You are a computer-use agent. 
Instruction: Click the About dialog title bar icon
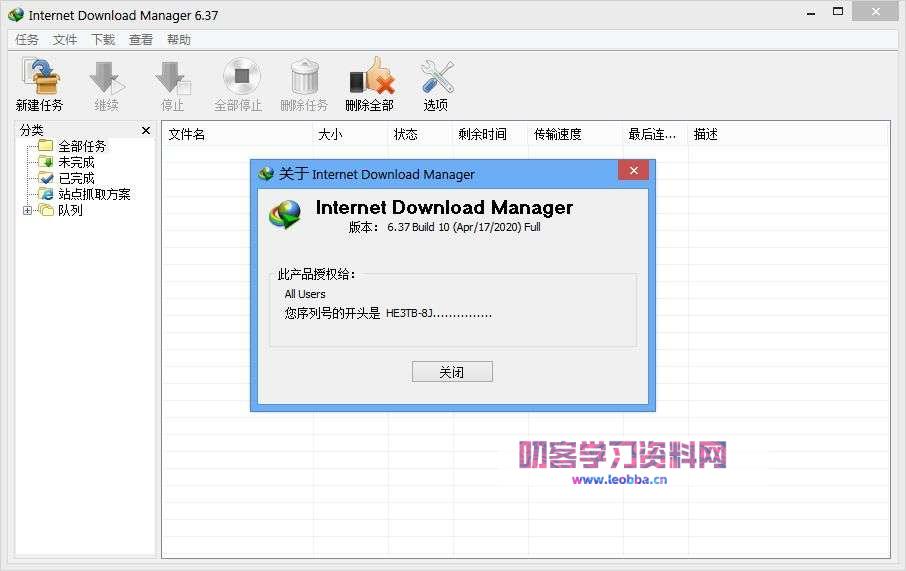(x=266, y=173)
